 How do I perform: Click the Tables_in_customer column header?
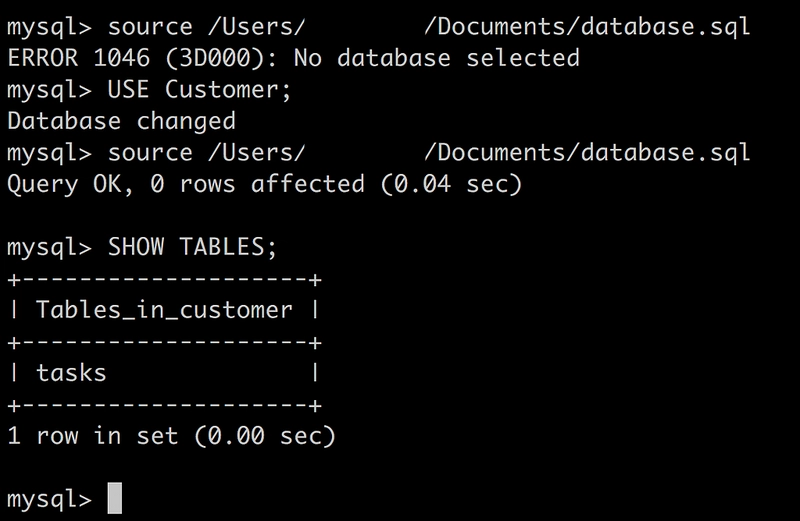(x=164, y=310)
